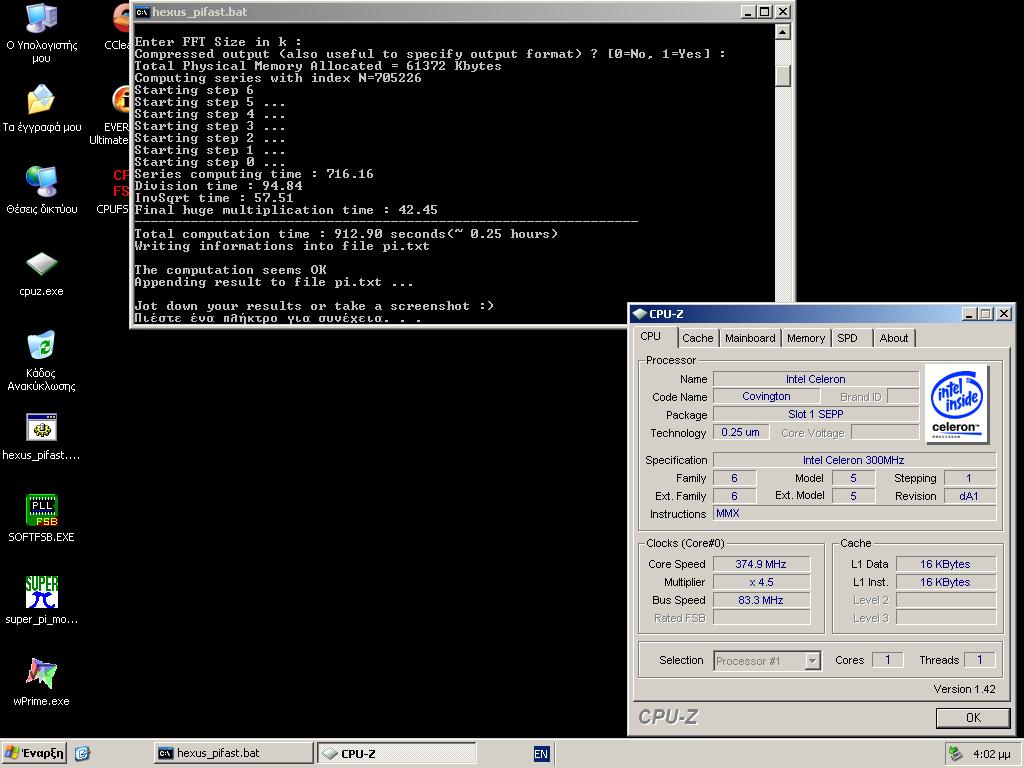Viewport: 1024px width, 768px height.
Task: Click the console scrollbar thumb
Action: (783, 75)
